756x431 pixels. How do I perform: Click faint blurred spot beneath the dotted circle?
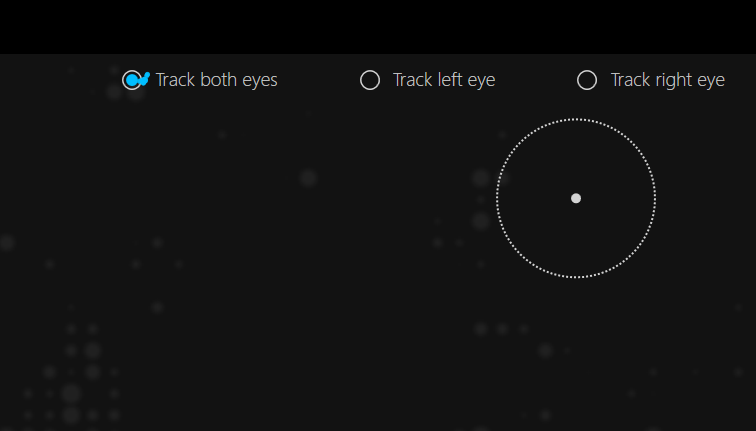pos(545,350)
